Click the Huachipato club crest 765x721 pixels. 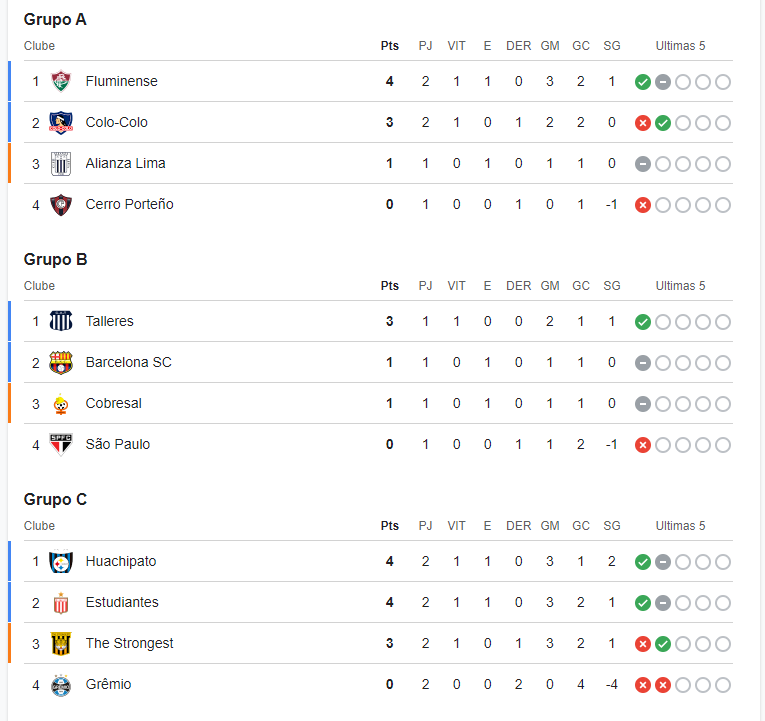(x=61, y=561)
